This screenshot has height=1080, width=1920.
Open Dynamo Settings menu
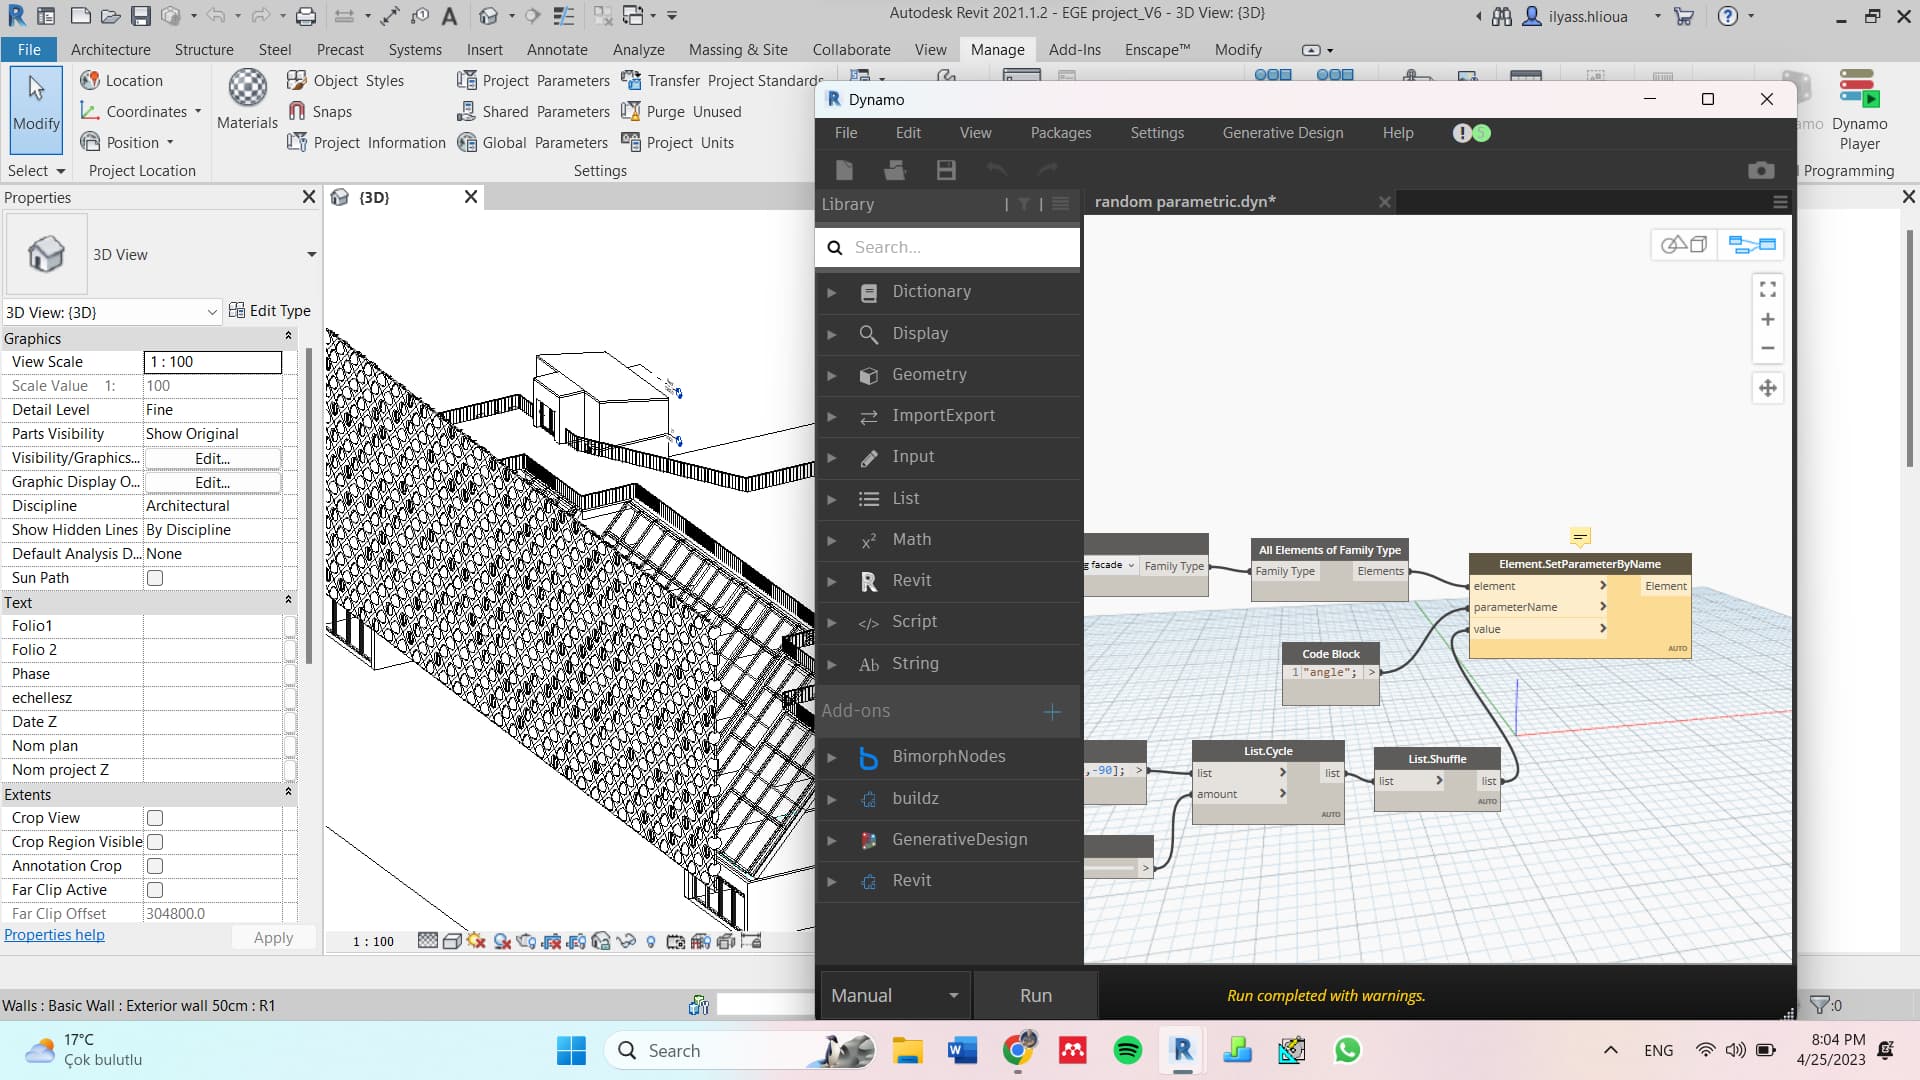(x=1157, y=133)
